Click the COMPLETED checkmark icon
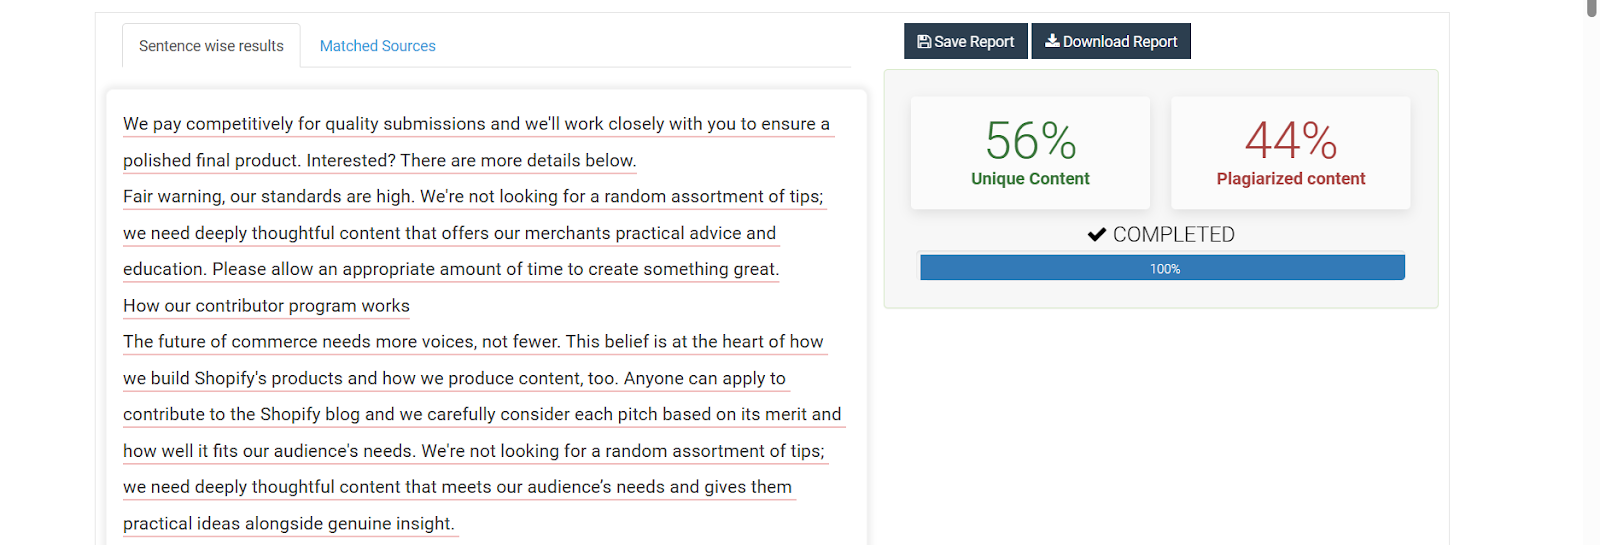This screenshot has height=545, width=1600. point(1097,234)
